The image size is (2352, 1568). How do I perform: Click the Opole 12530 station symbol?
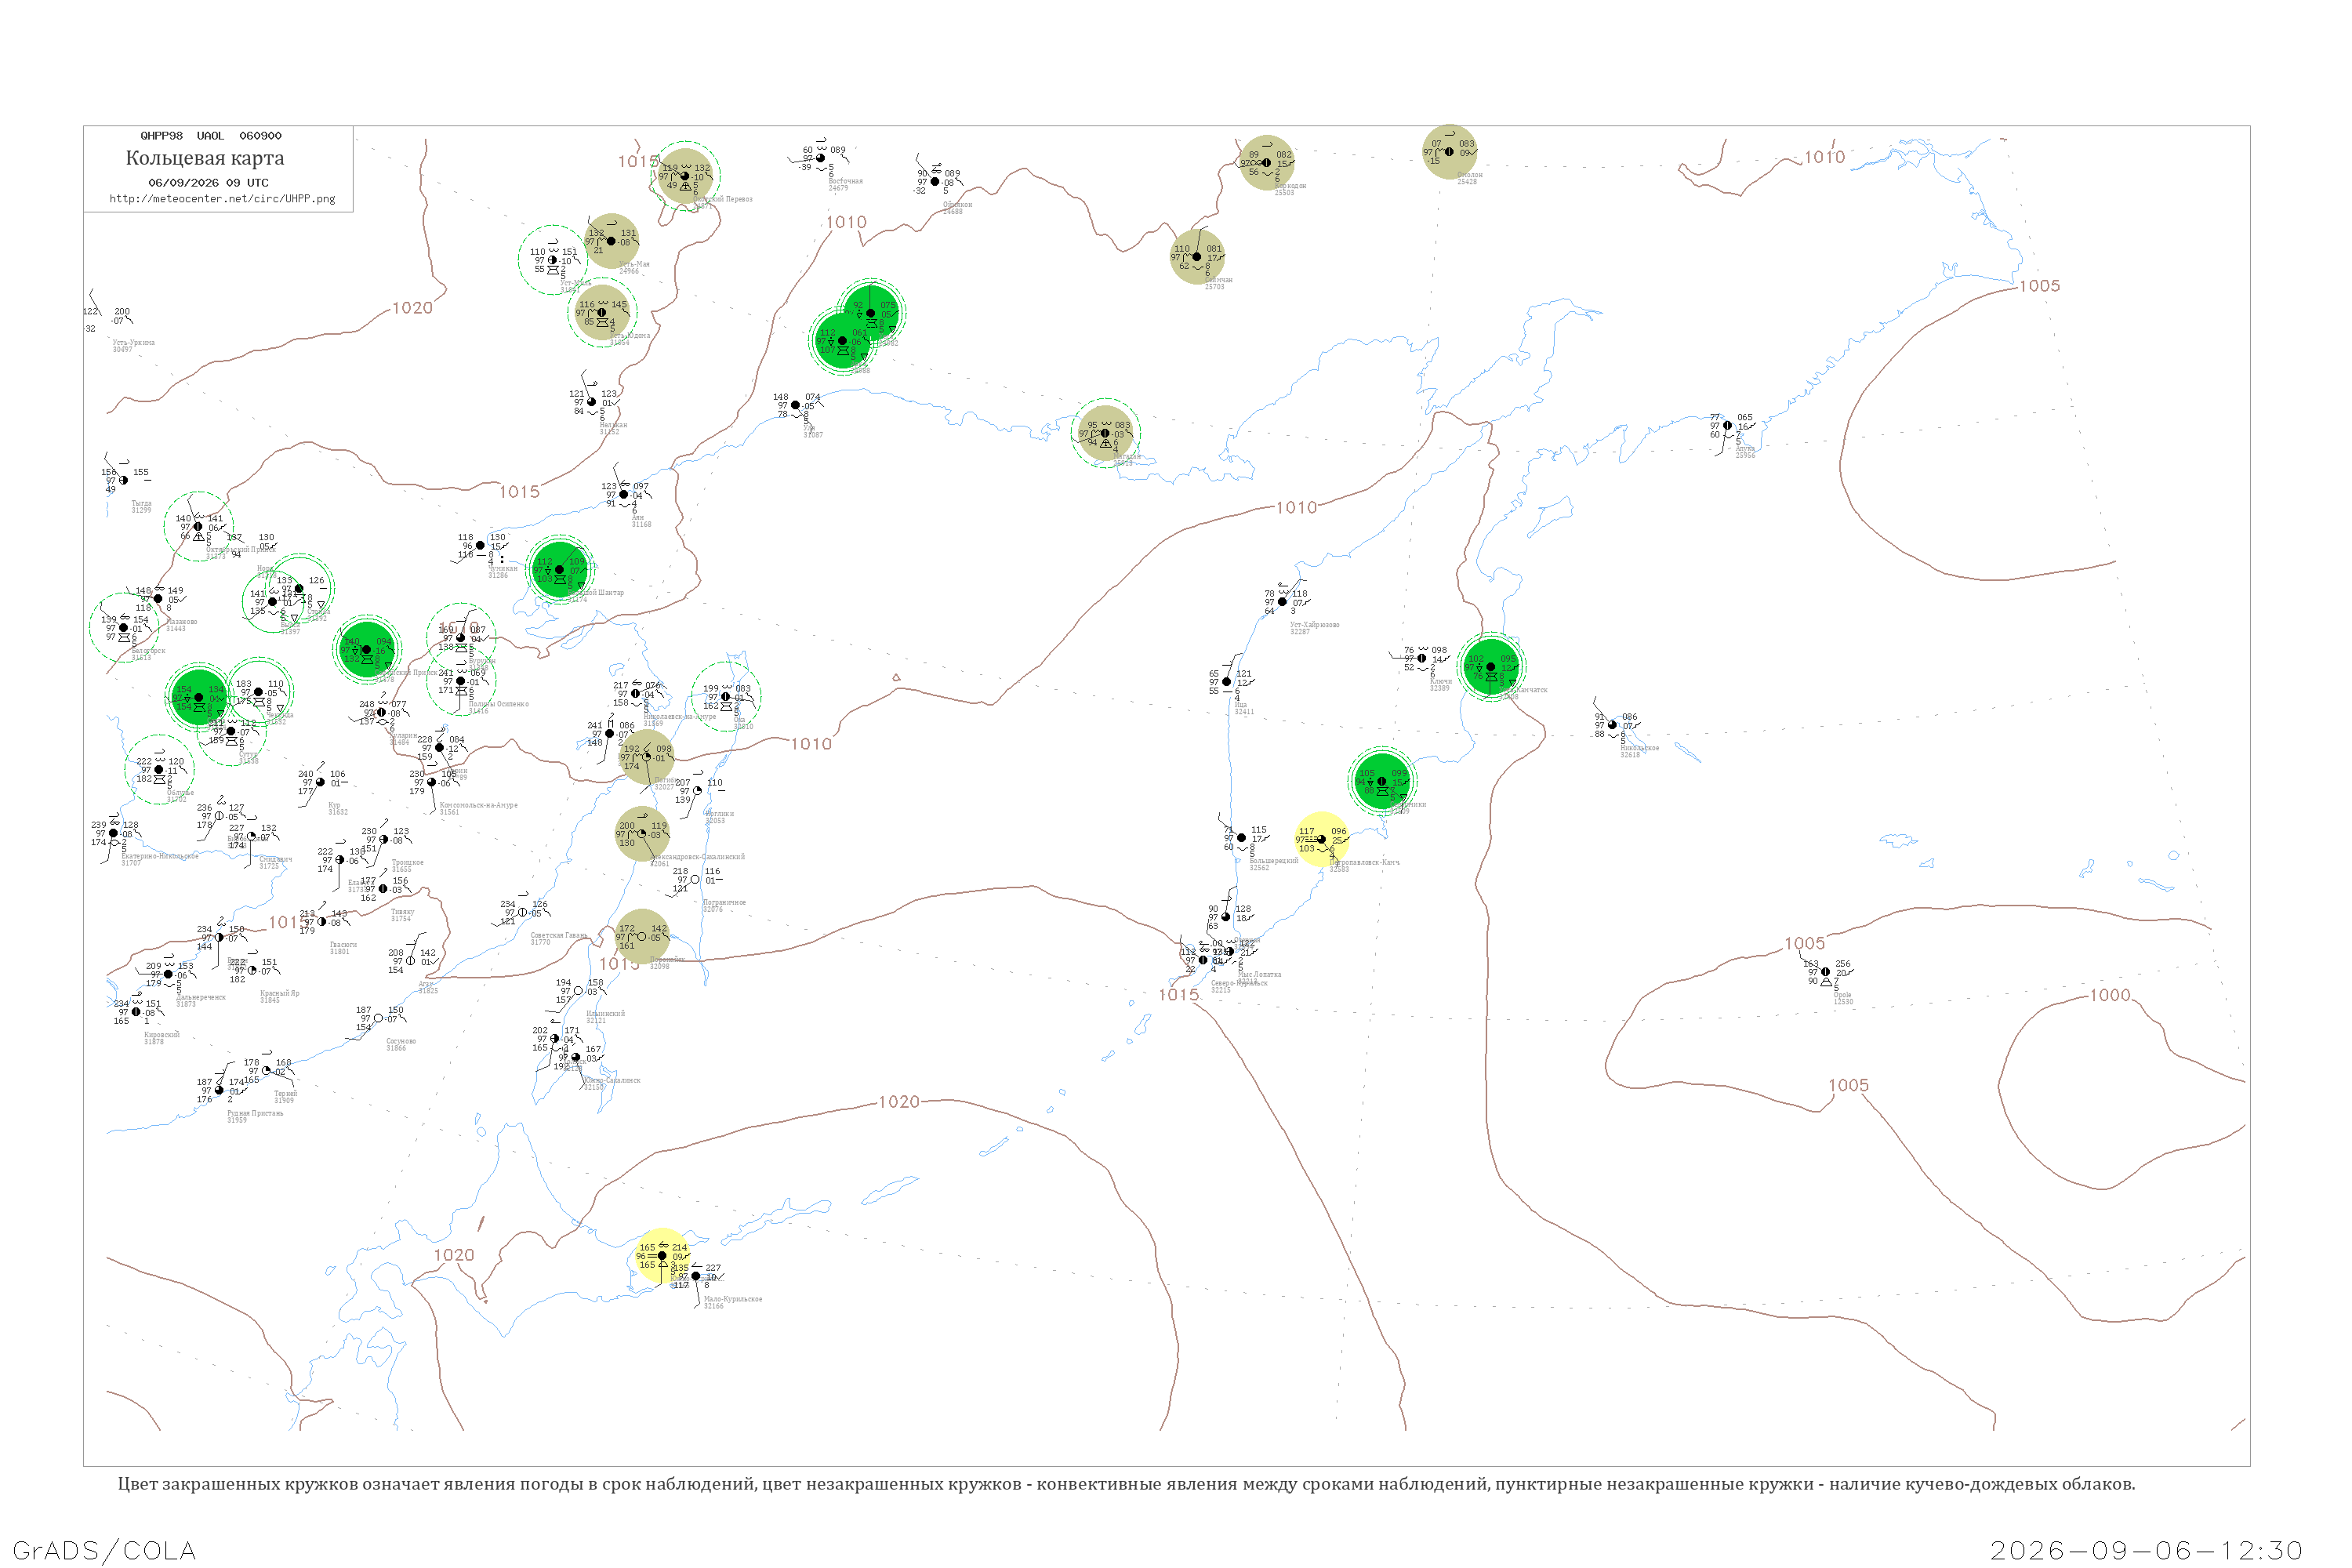(x=1826, y=972)
